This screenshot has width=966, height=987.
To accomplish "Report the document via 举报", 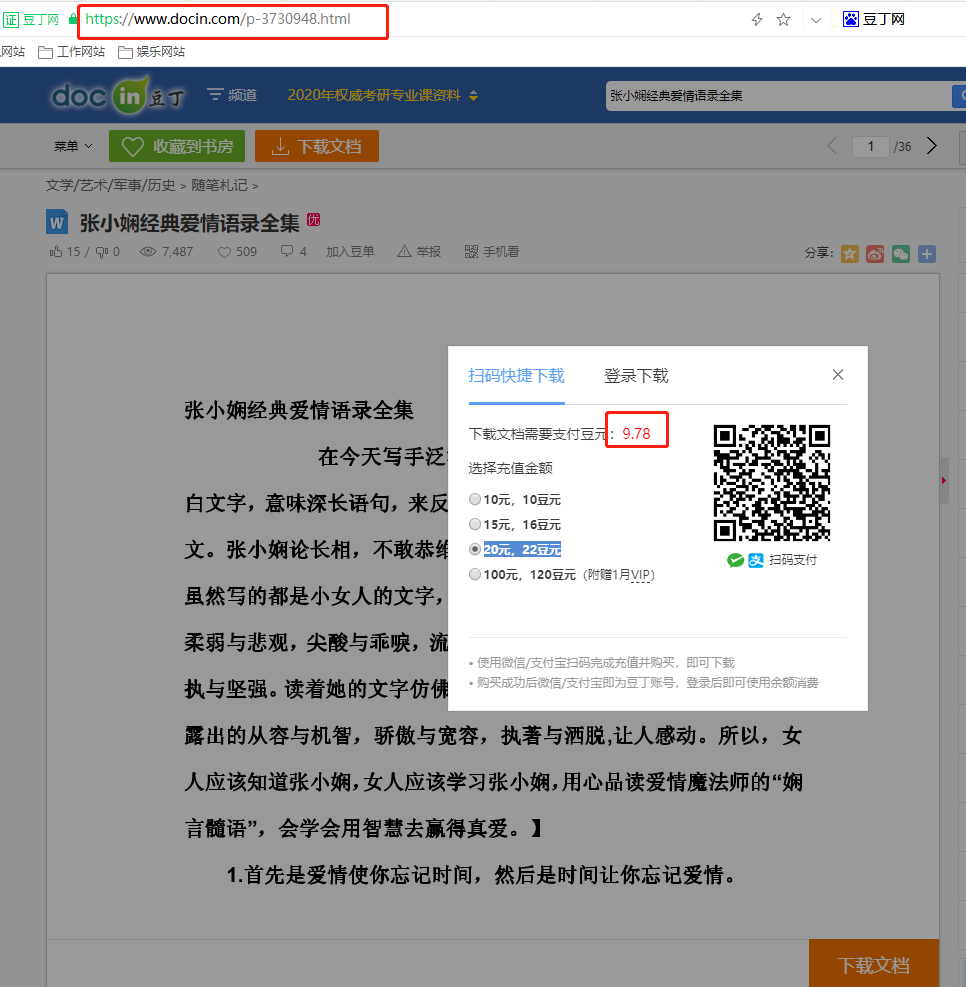I will pos(418,252).
